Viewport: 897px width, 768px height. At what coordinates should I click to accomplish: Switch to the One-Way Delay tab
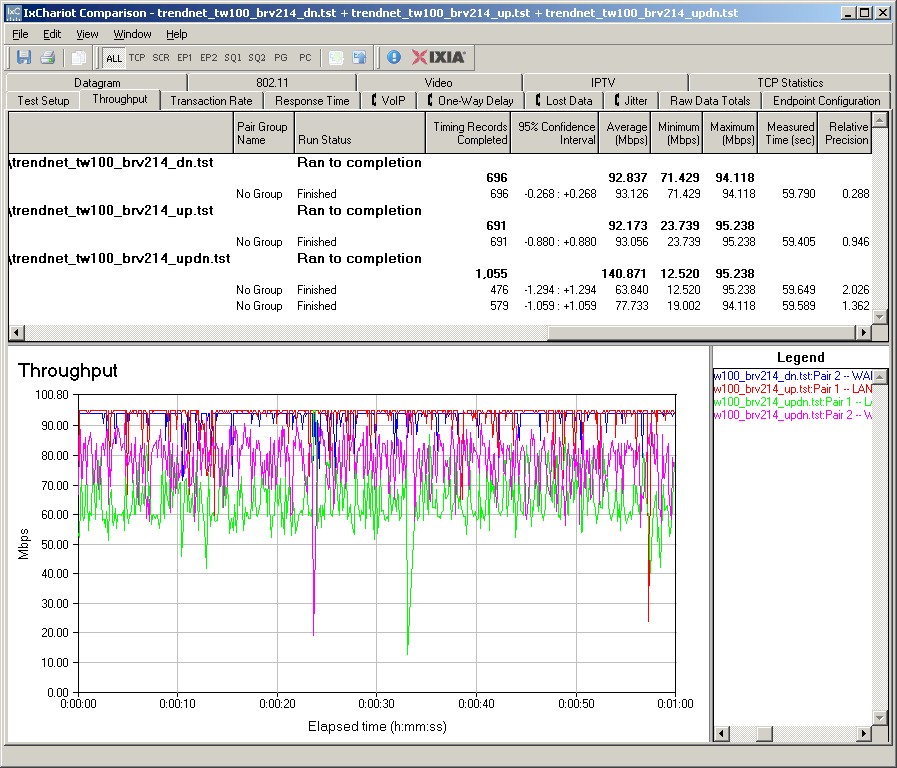coord(471,101)
